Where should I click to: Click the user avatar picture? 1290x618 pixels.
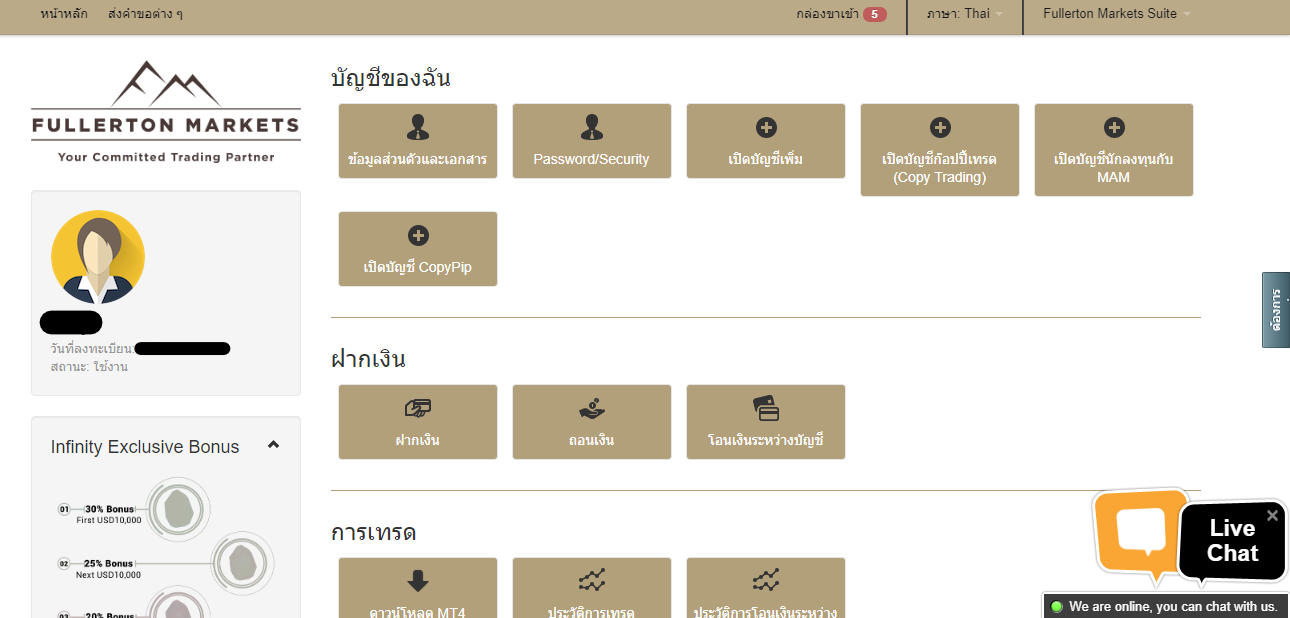tap(98, 257)
